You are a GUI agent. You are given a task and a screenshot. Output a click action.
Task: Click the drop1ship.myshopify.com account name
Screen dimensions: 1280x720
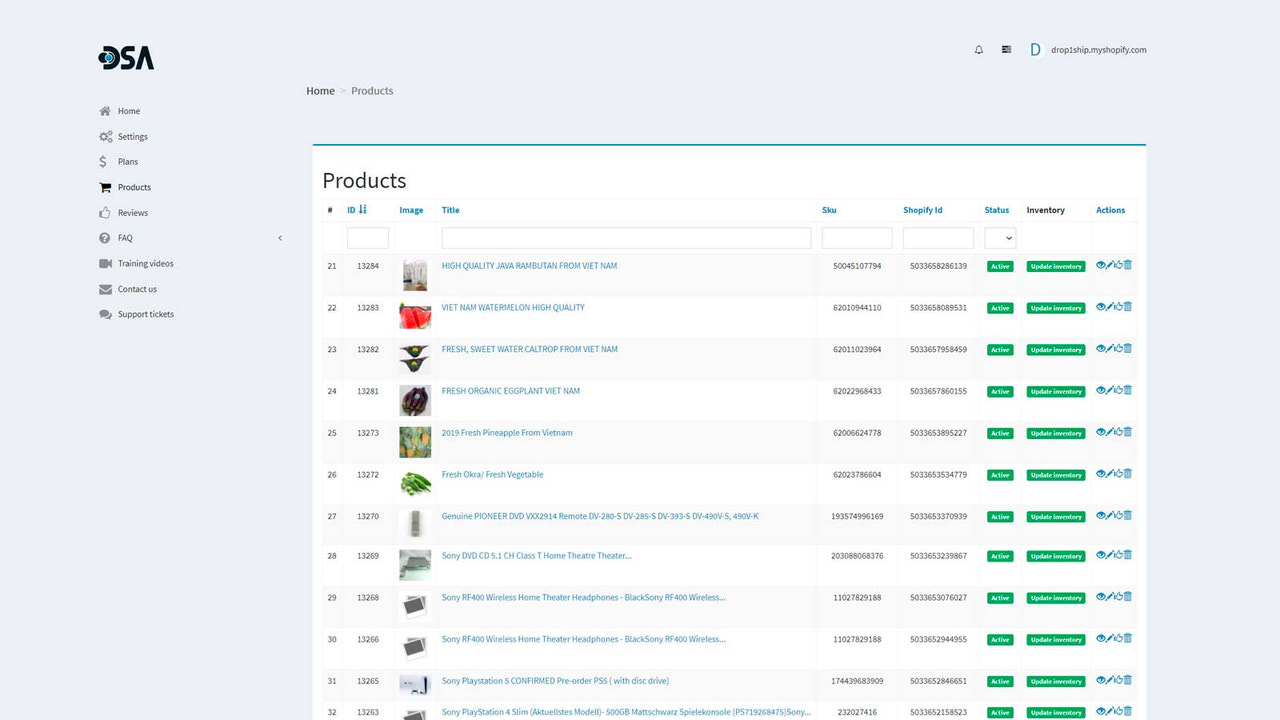pos(1098,49)
